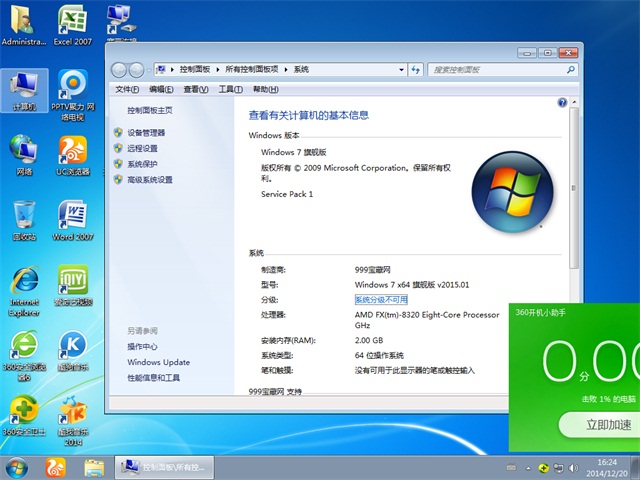Click 立即加速 button in 360 popup
Image resolution: width=640 pixels, height=480 pixels.
(x=599, y=425)
